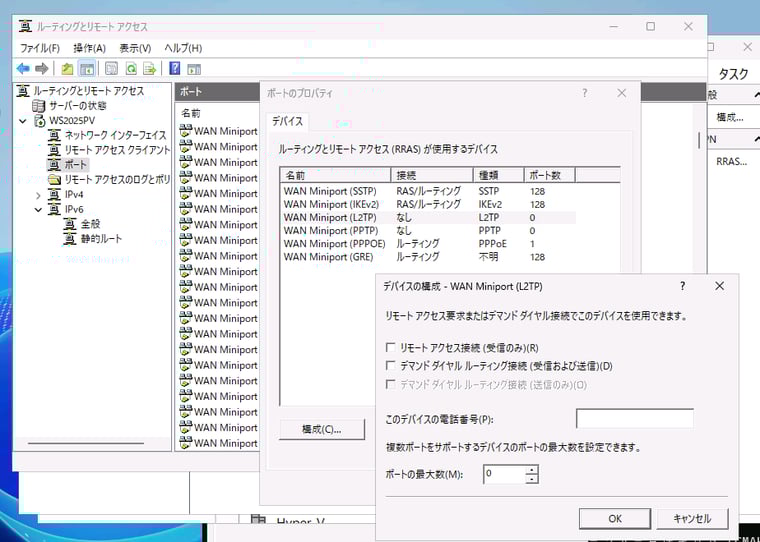The height and width of the screenshot is (542, 760).
Task: Close the ポートのプロパティ dialog with X
Action: click(x=621, y=93)
